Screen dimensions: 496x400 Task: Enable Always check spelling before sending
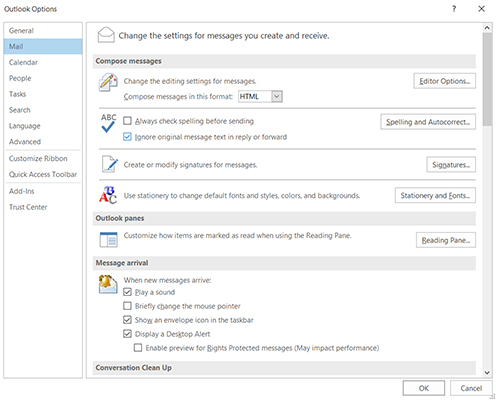click(127, 121)
